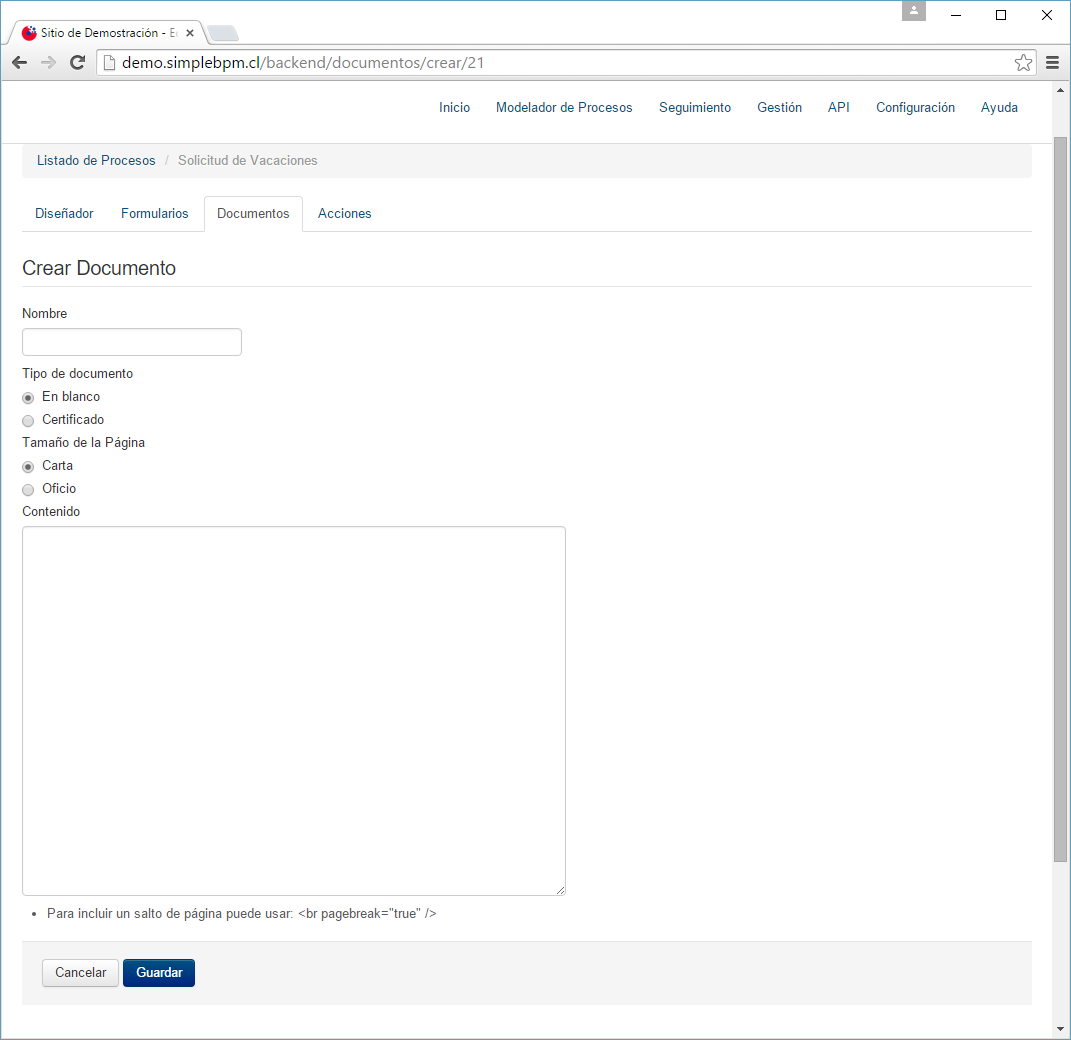The image size is (1071, 1040).
Task: Click the Cancelar button
Action: coord(81,972)
